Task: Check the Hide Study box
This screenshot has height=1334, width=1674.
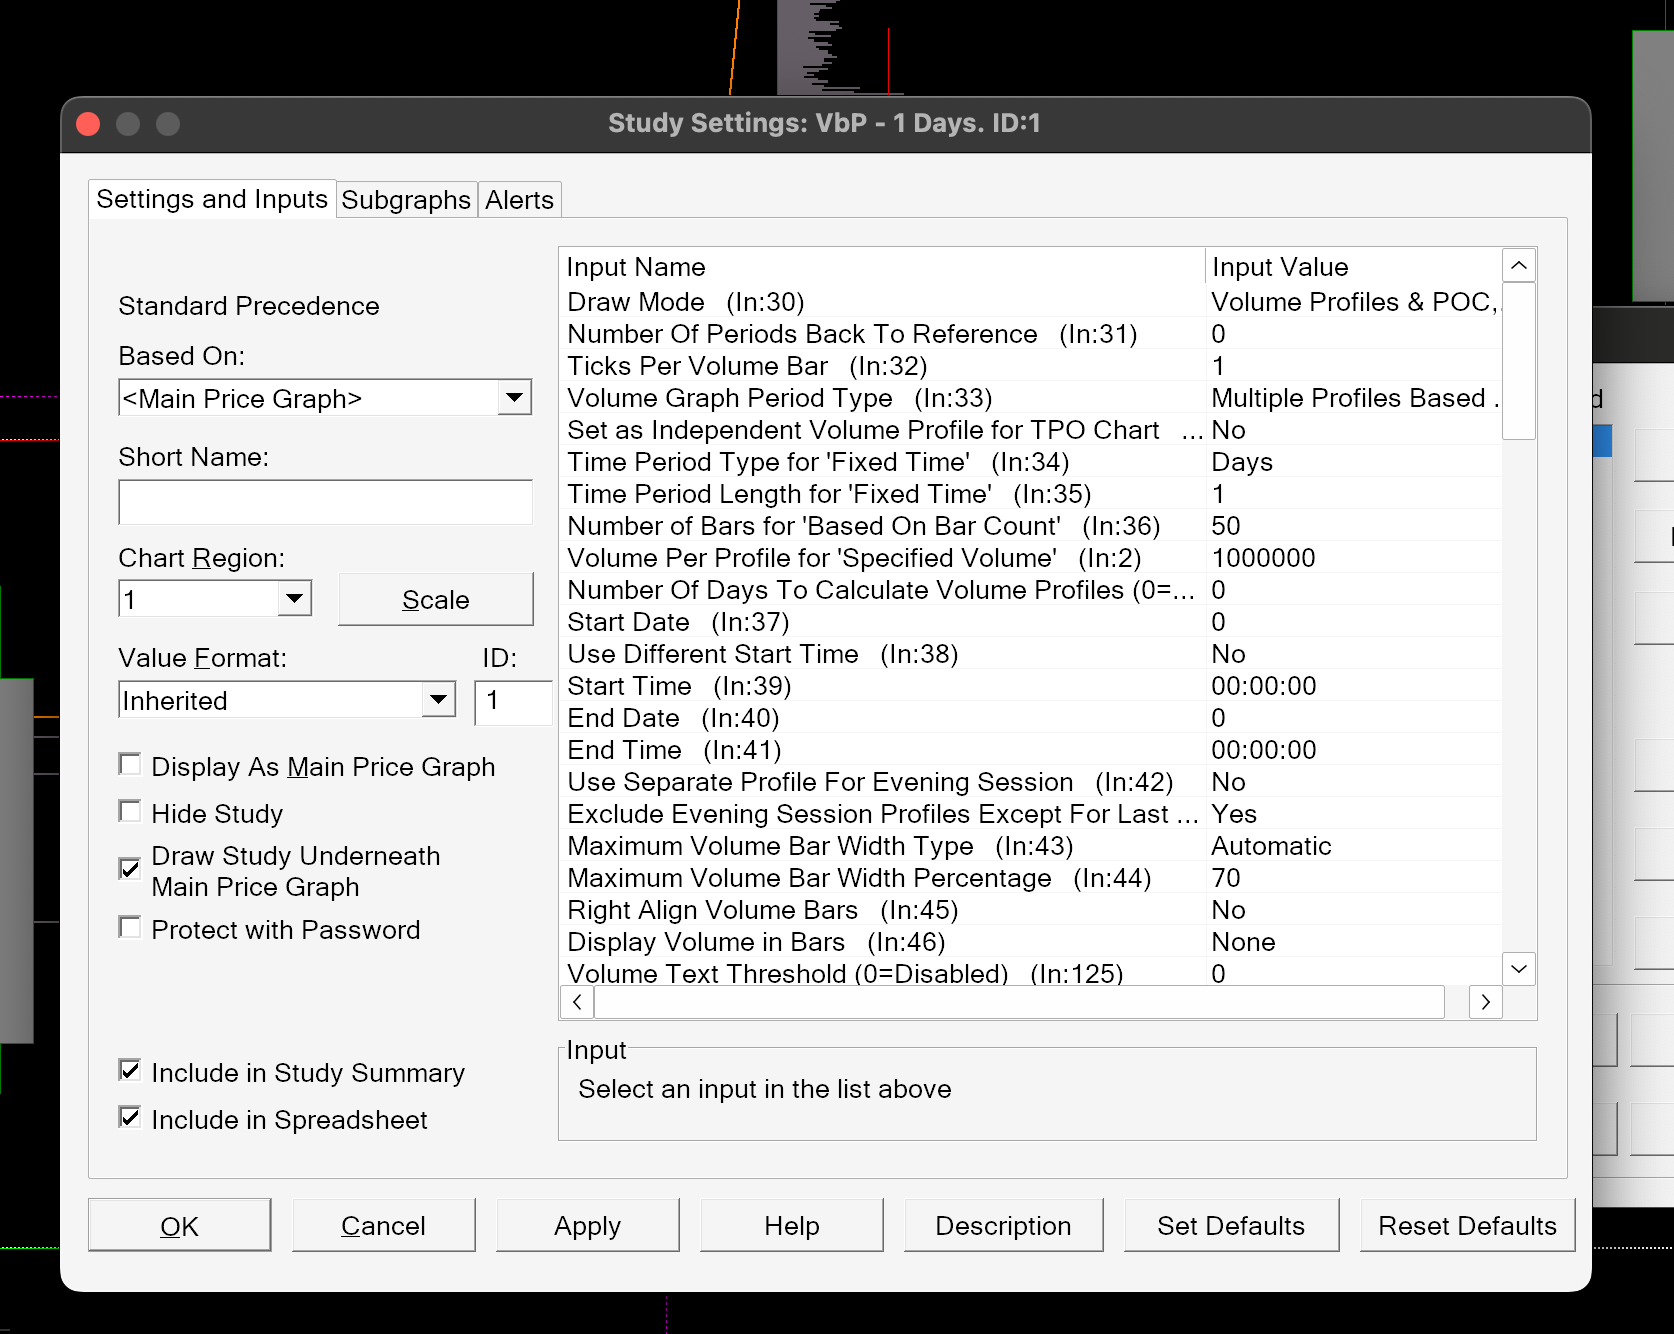Action: [x=130, y=811]
